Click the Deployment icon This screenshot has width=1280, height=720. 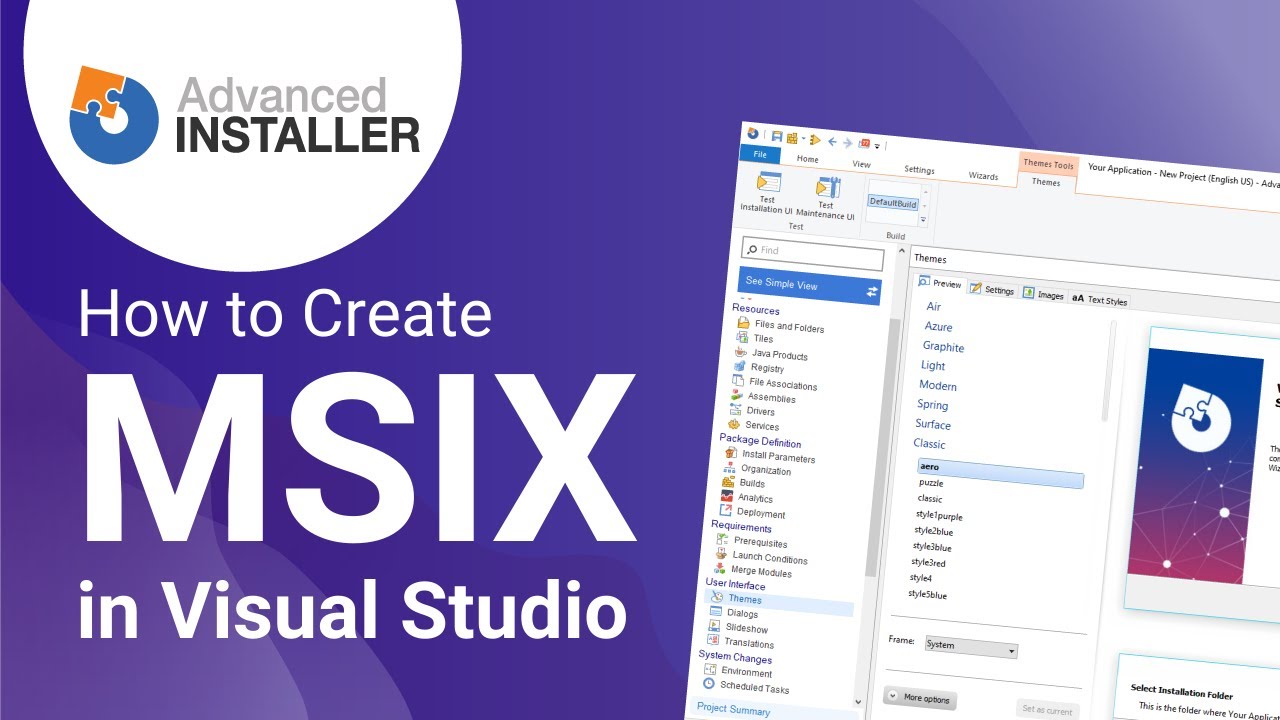(x=726, y=511)
